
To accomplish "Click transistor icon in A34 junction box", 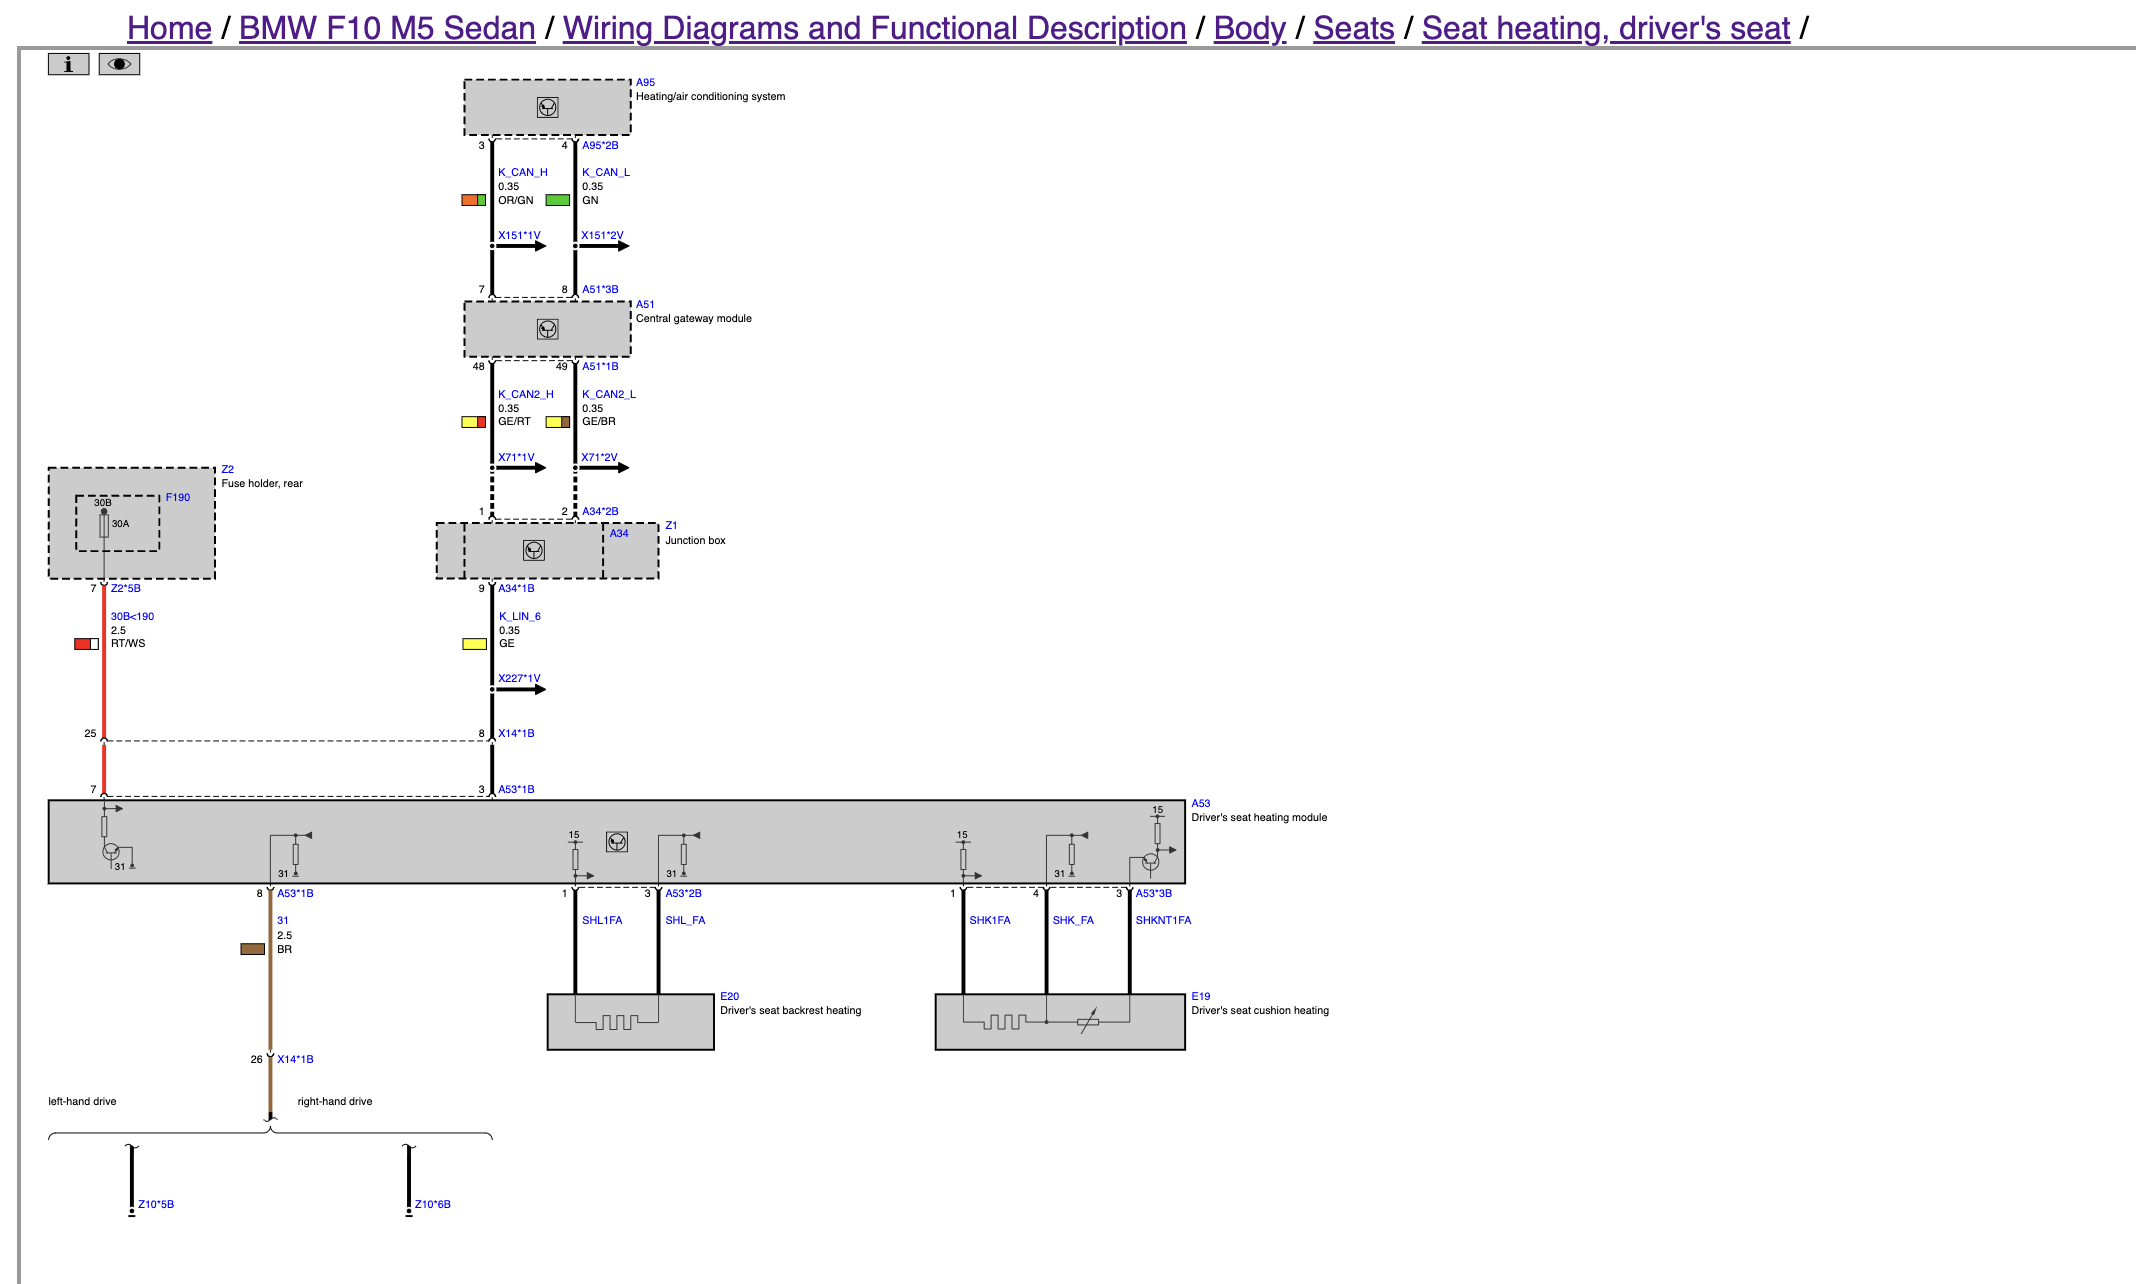I will coord(534,550).
